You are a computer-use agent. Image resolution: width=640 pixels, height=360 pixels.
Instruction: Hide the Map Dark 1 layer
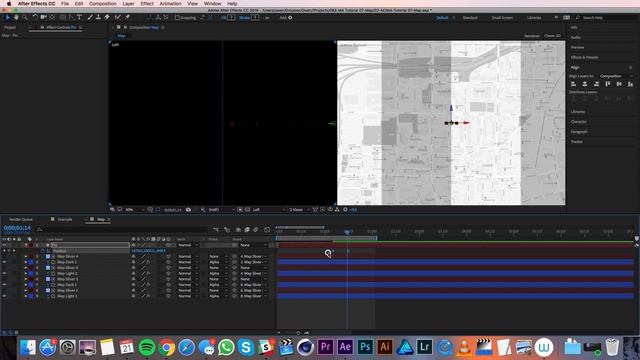click(4, 285)
